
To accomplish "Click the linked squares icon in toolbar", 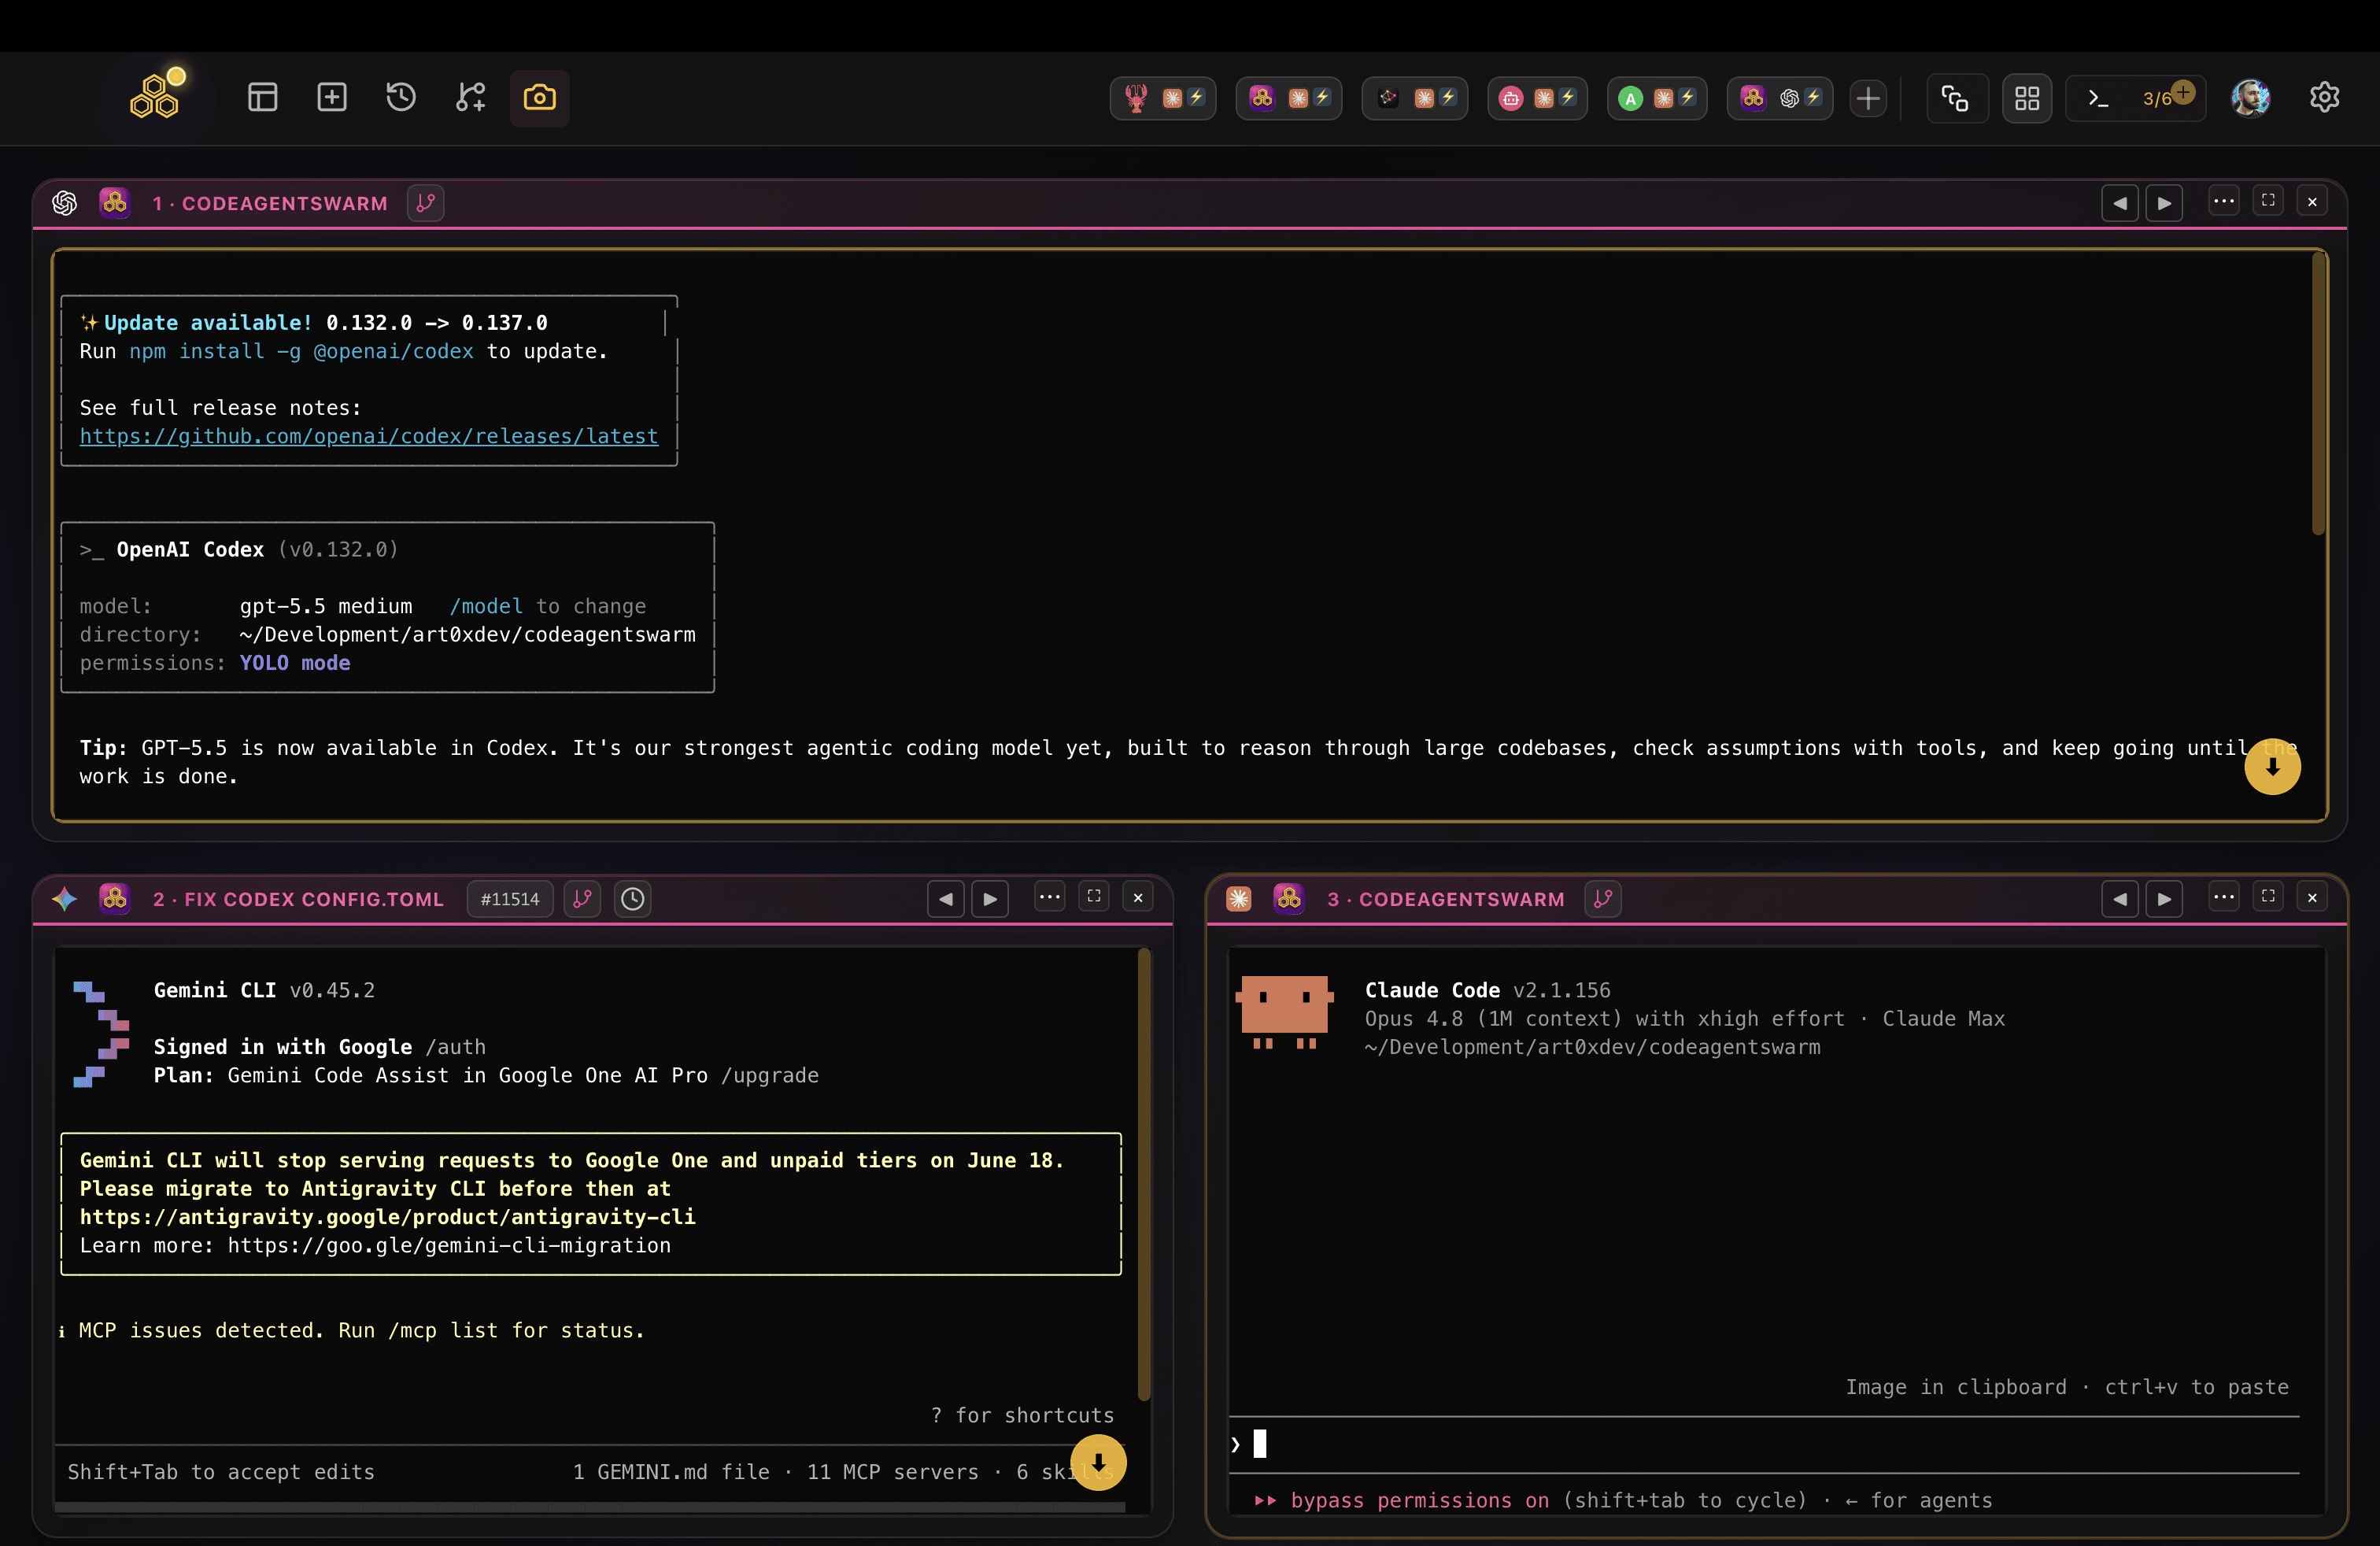I will (x=1956, y=98).
